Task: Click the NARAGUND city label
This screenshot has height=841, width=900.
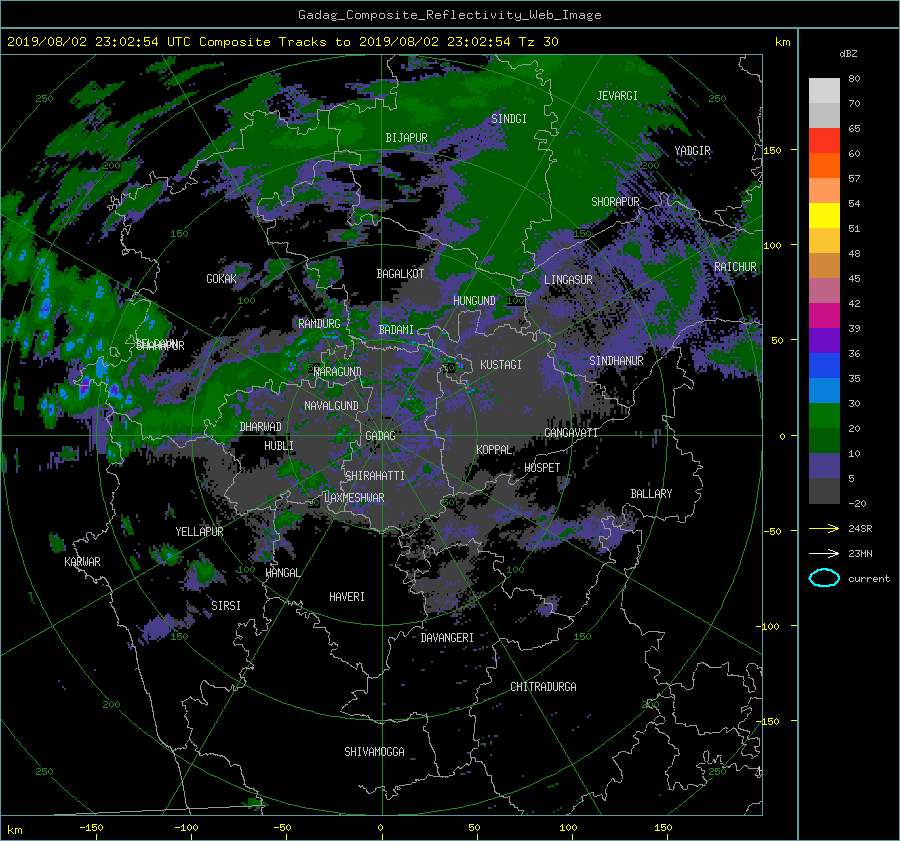Action: pyautogui.click(x=338, y=372)
